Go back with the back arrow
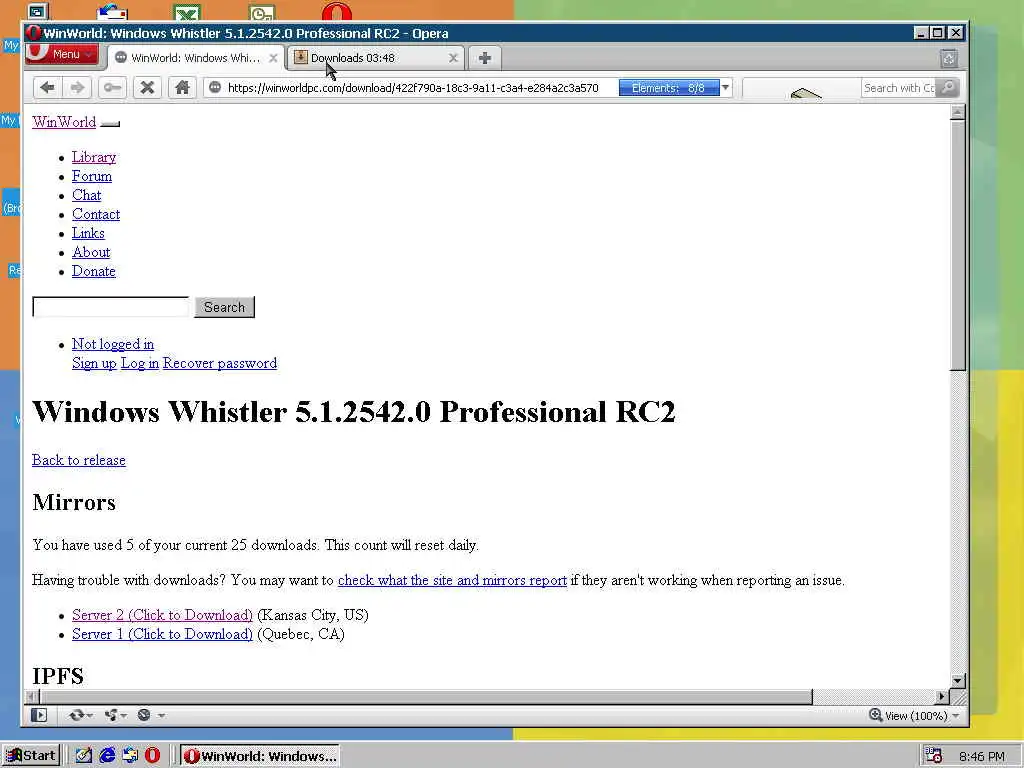 click(x=48, y=88)
